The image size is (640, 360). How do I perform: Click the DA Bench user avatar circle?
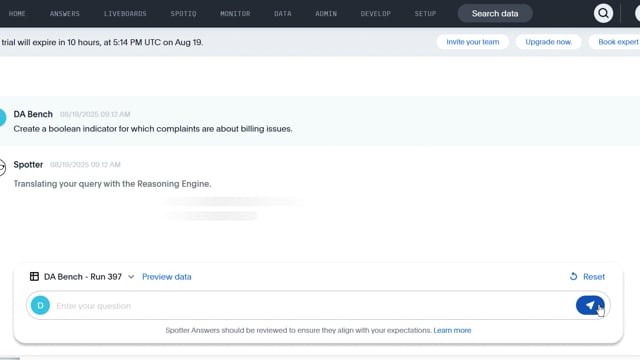click(2, 118)
